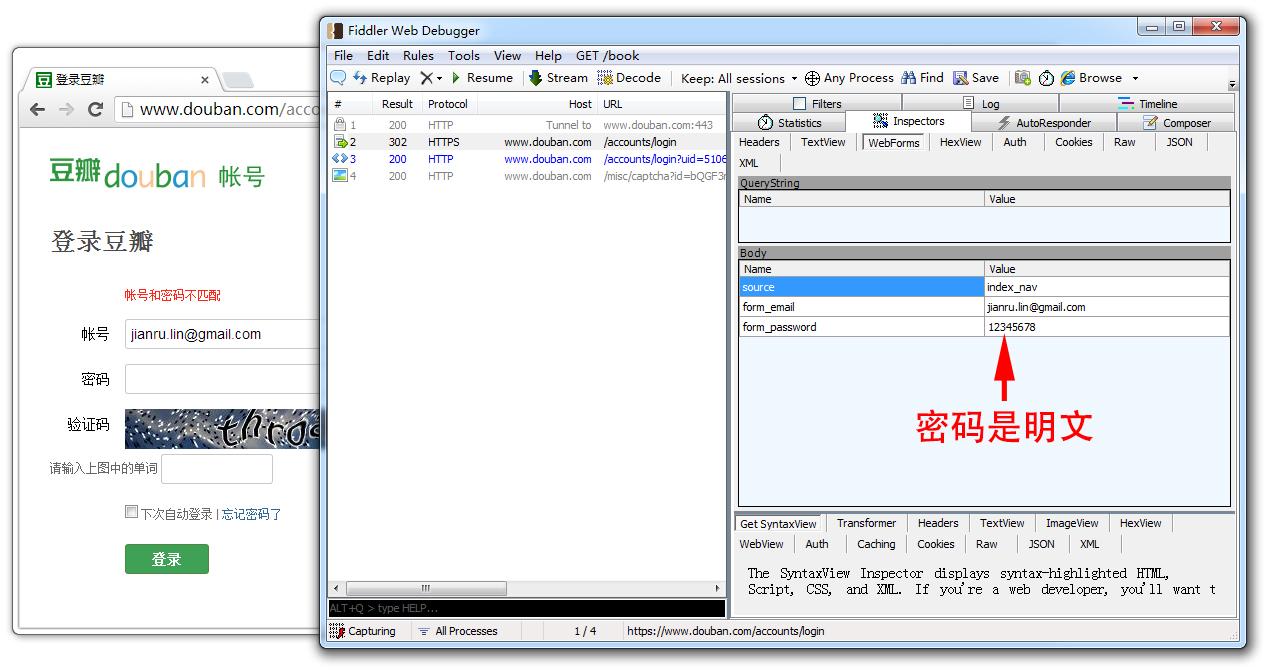Open the Help menu

pyautogui.click(x=548, y=55)
